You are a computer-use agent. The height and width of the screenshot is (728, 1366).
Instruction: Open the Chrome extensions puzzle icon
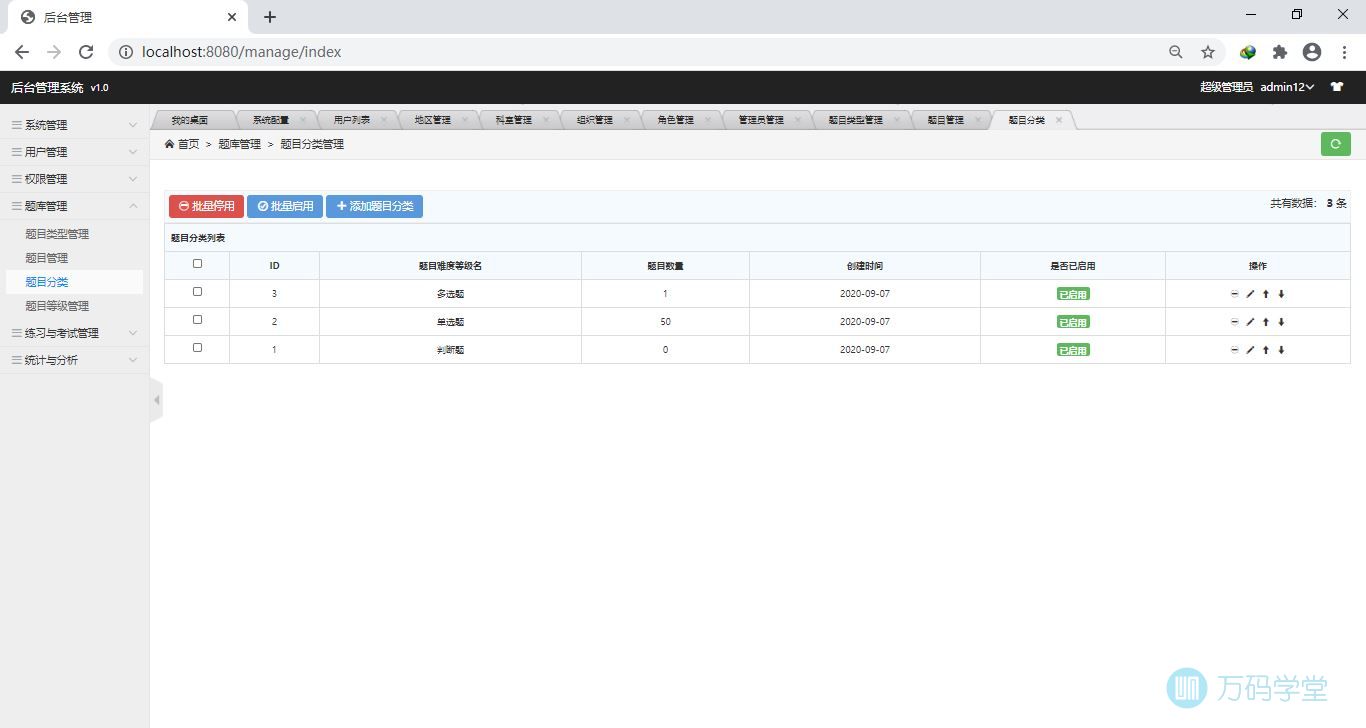pos(1279,52)
